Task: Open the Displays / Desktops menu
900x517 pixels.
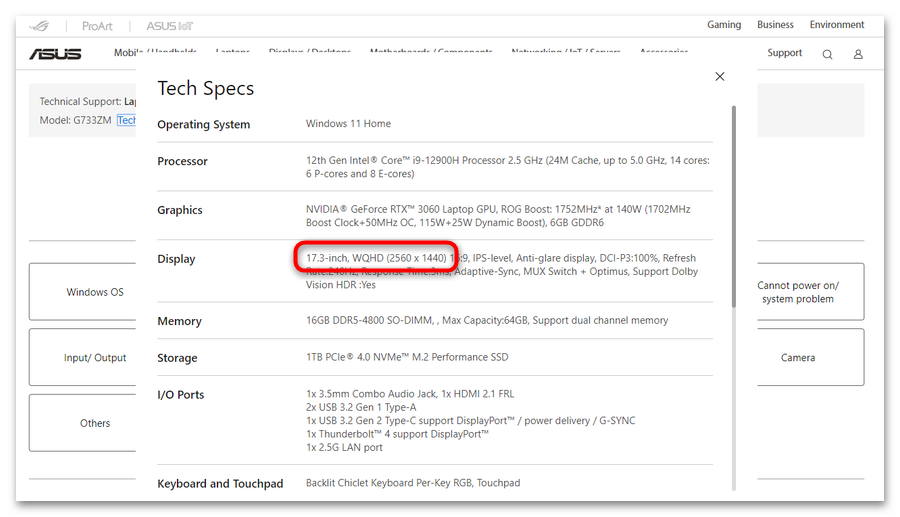Action: click(x=309, y=52)
